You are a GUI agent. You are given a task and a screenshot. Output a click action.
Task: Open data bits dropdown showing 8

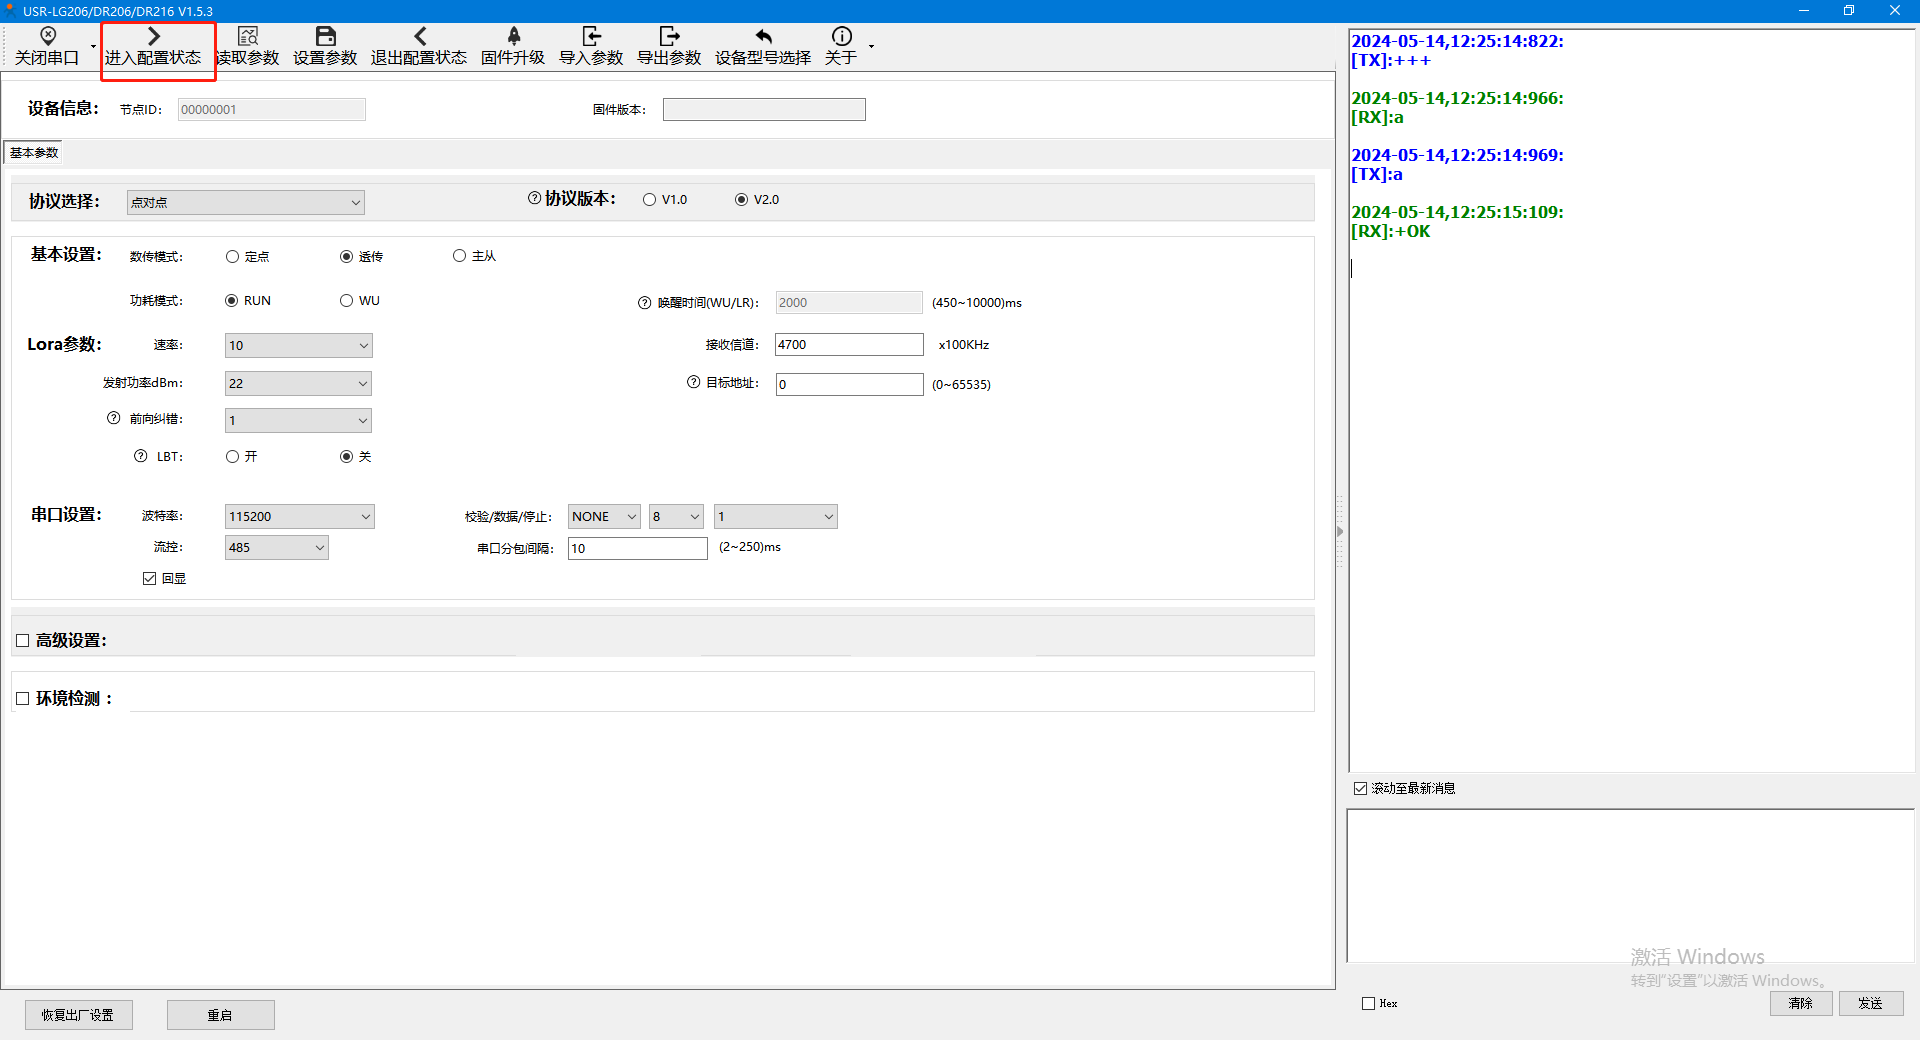tap(677, 517)
